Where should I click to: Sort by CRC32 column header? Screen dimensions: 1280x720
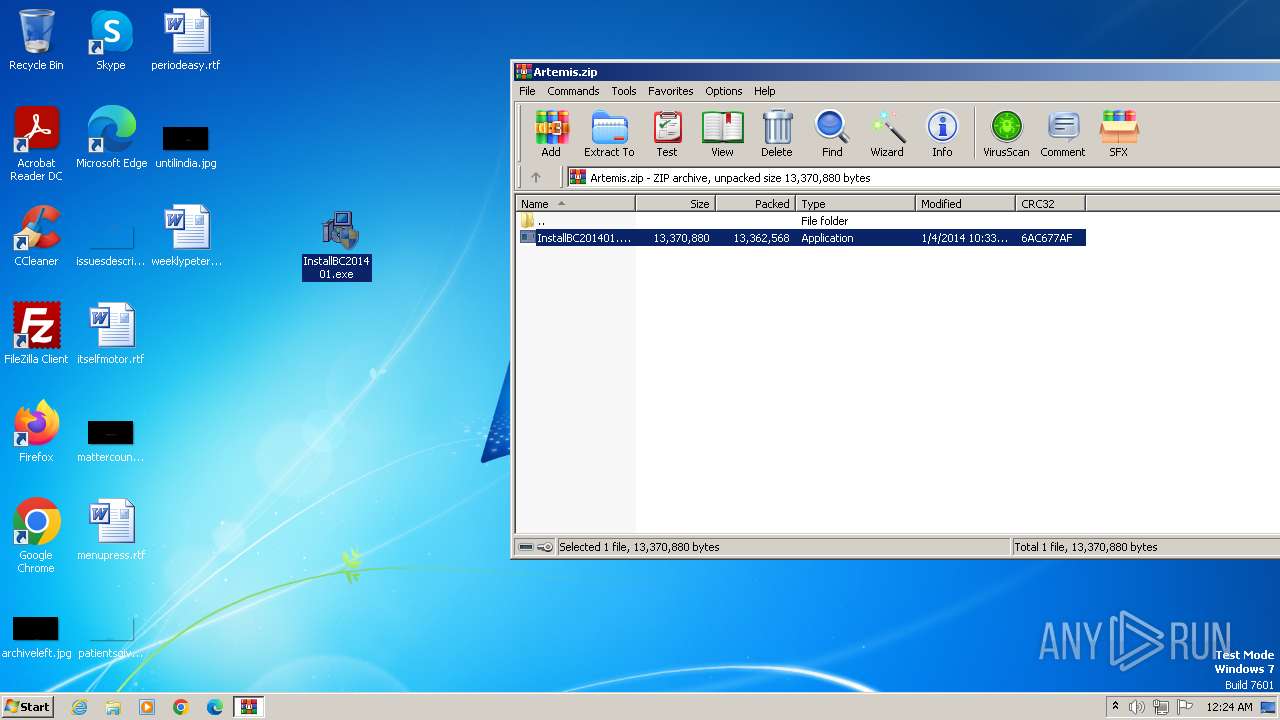[x=1050, y=204]
